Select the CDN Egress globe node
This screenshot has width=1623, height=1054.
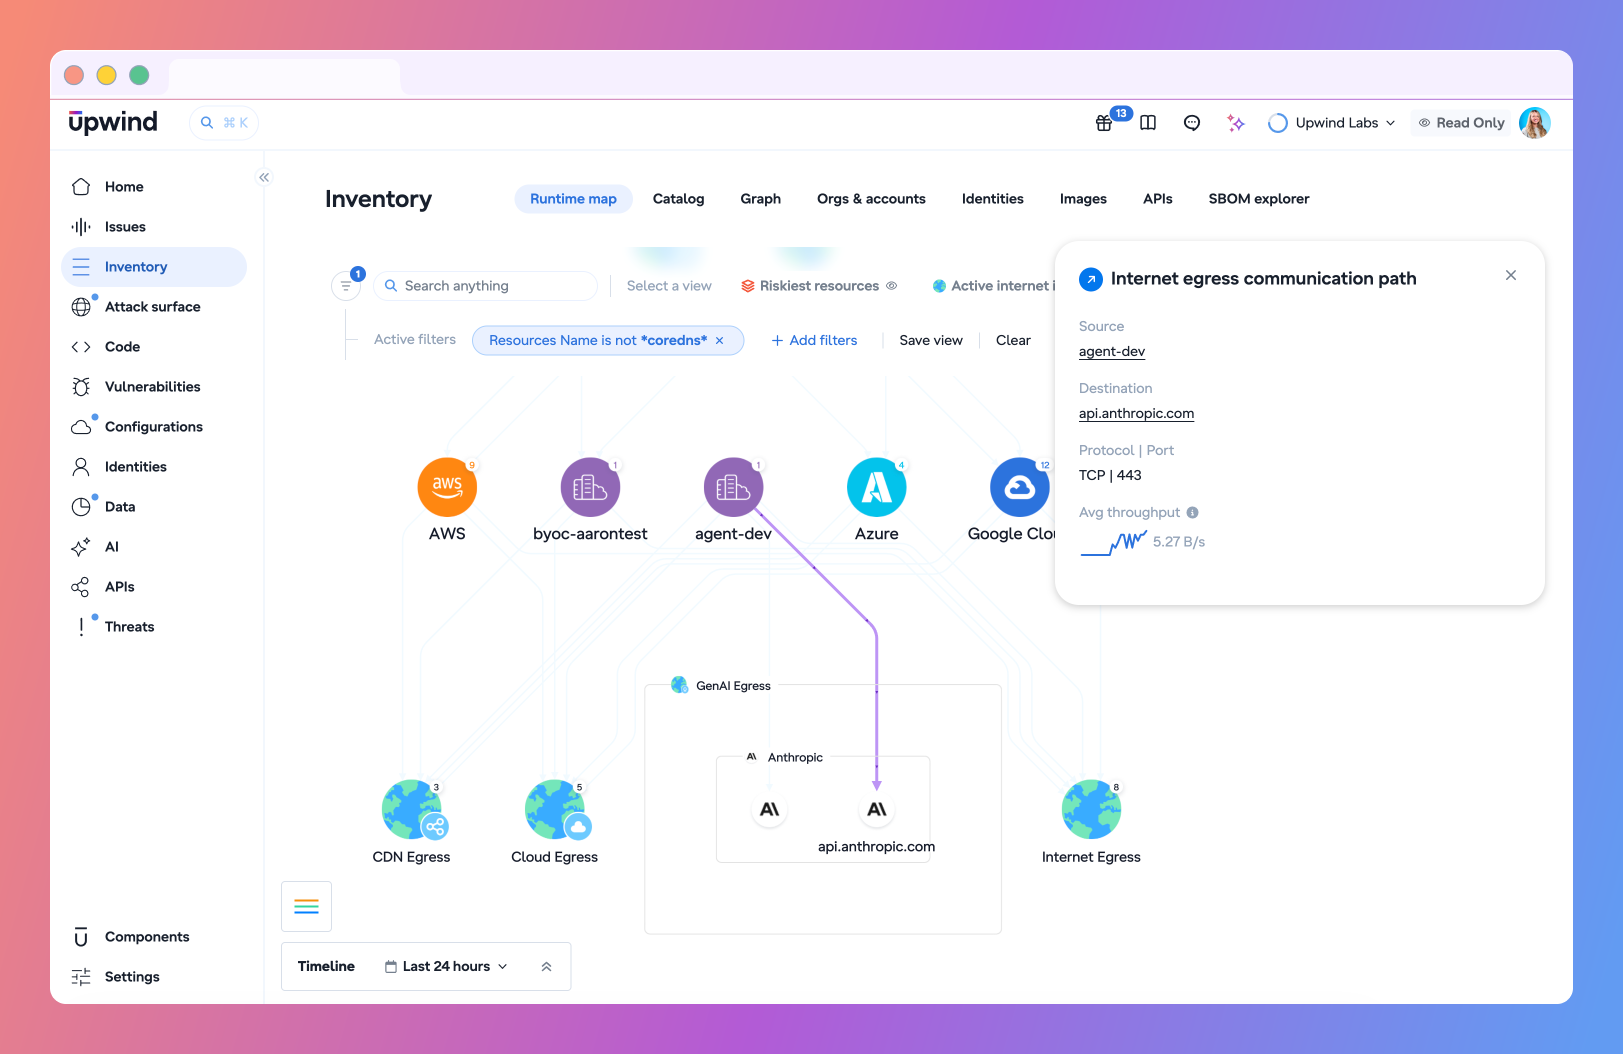tap(412, 809)
